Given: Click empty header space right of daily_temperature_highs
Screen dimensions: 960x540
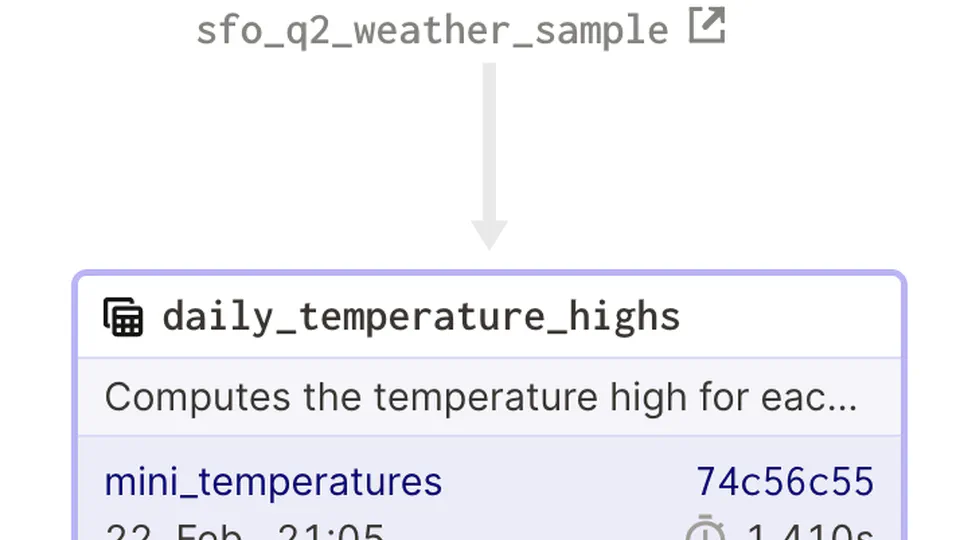Looking at the screenshot, I should pyautogui.click(x=790, y=317).
